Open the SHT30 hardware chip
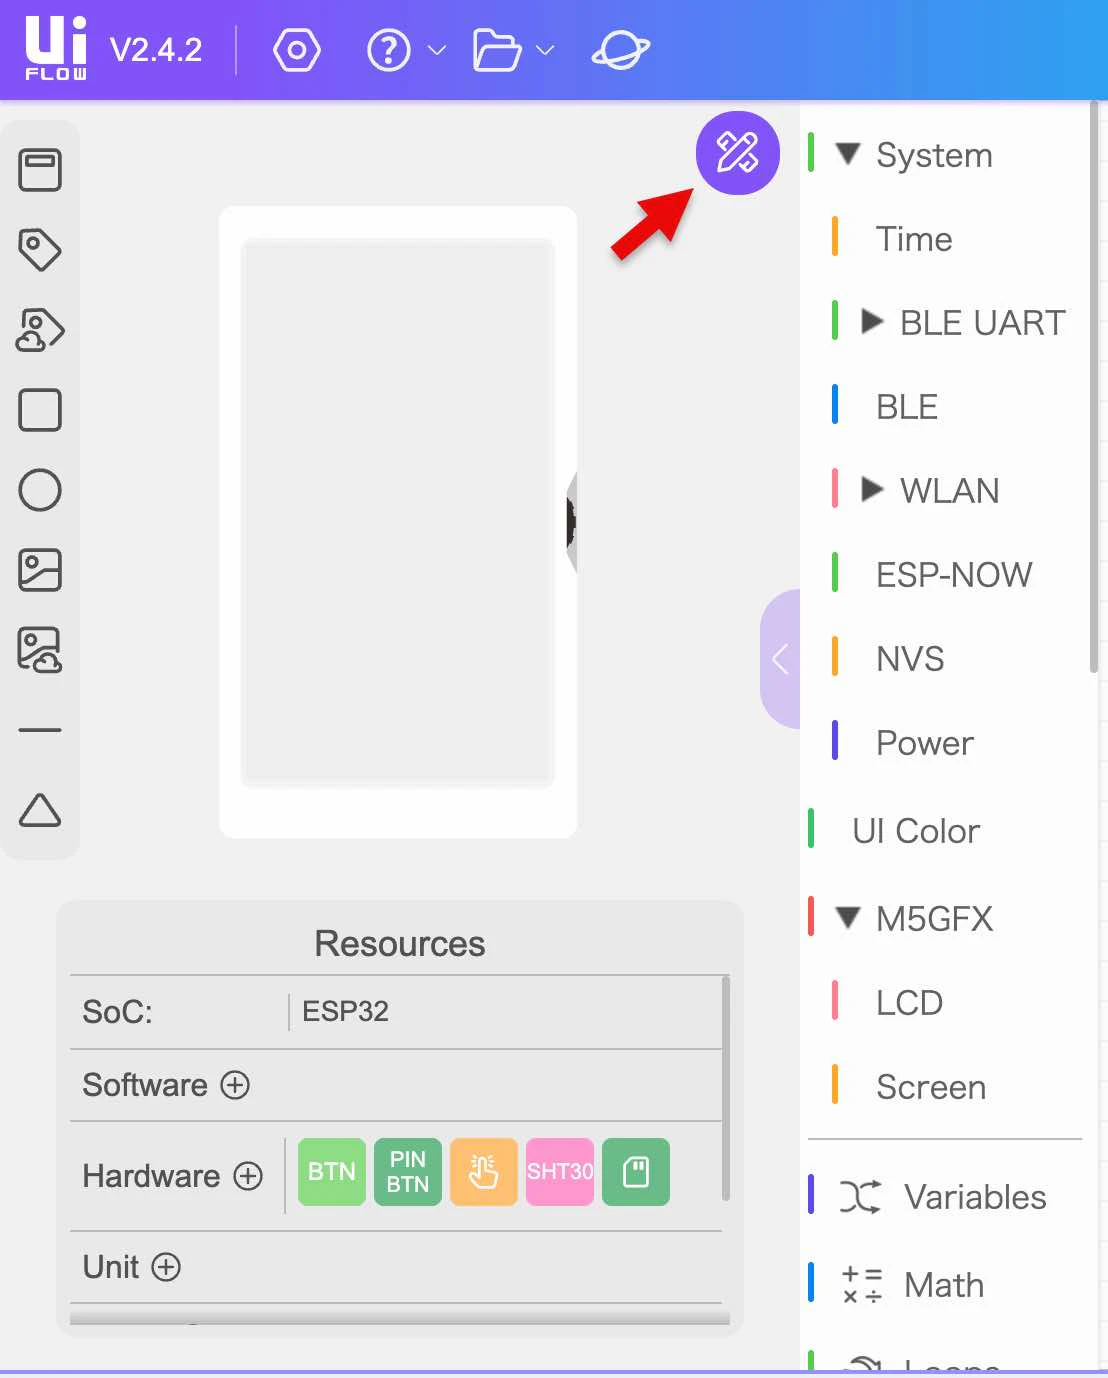Viewport: 1108px width, 1378px height. tap(560, 1172)
